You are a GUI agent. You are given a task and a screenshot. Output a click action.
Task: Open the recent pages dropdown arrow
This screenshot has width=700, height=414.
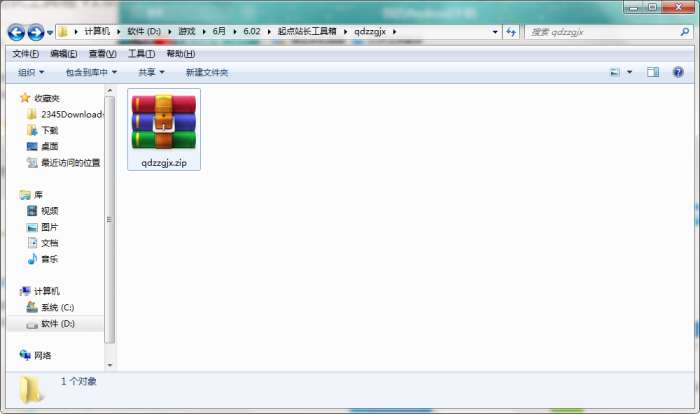tap(50, 33)
